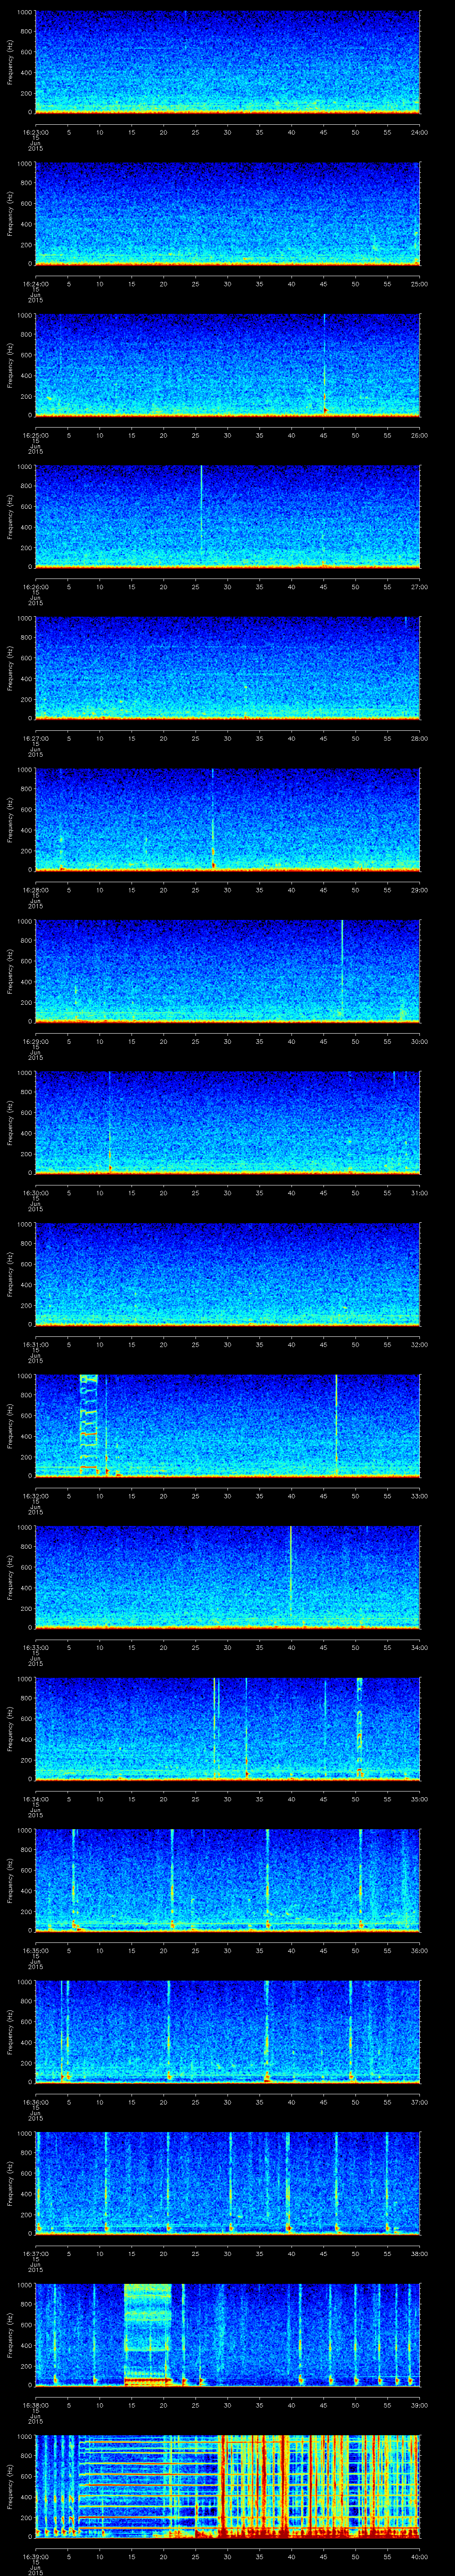Screen dimensions: 455x2576
Task: Open the 16:24:00 spectrogram panel
Action: [227, 213]
